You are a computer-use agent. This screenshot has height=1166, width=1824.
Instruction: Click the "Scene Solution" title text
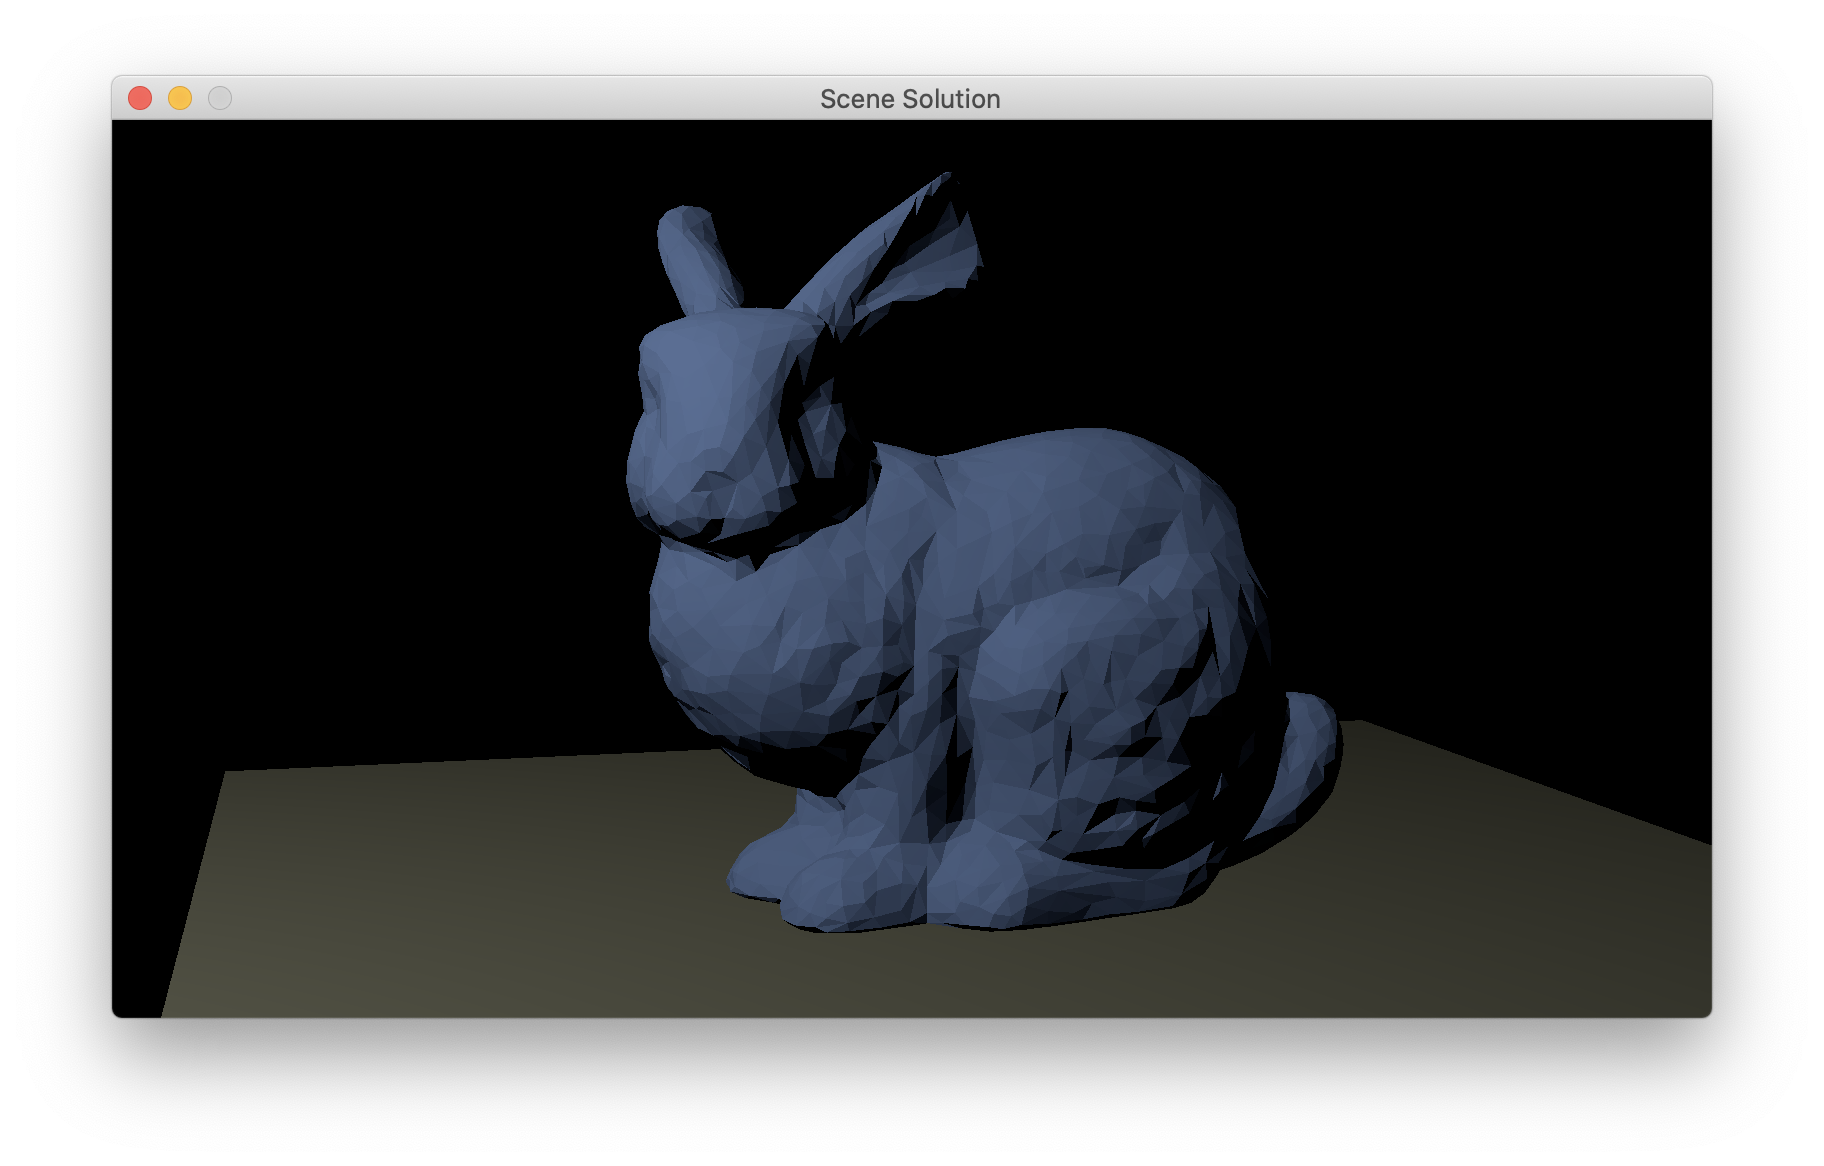909,99
